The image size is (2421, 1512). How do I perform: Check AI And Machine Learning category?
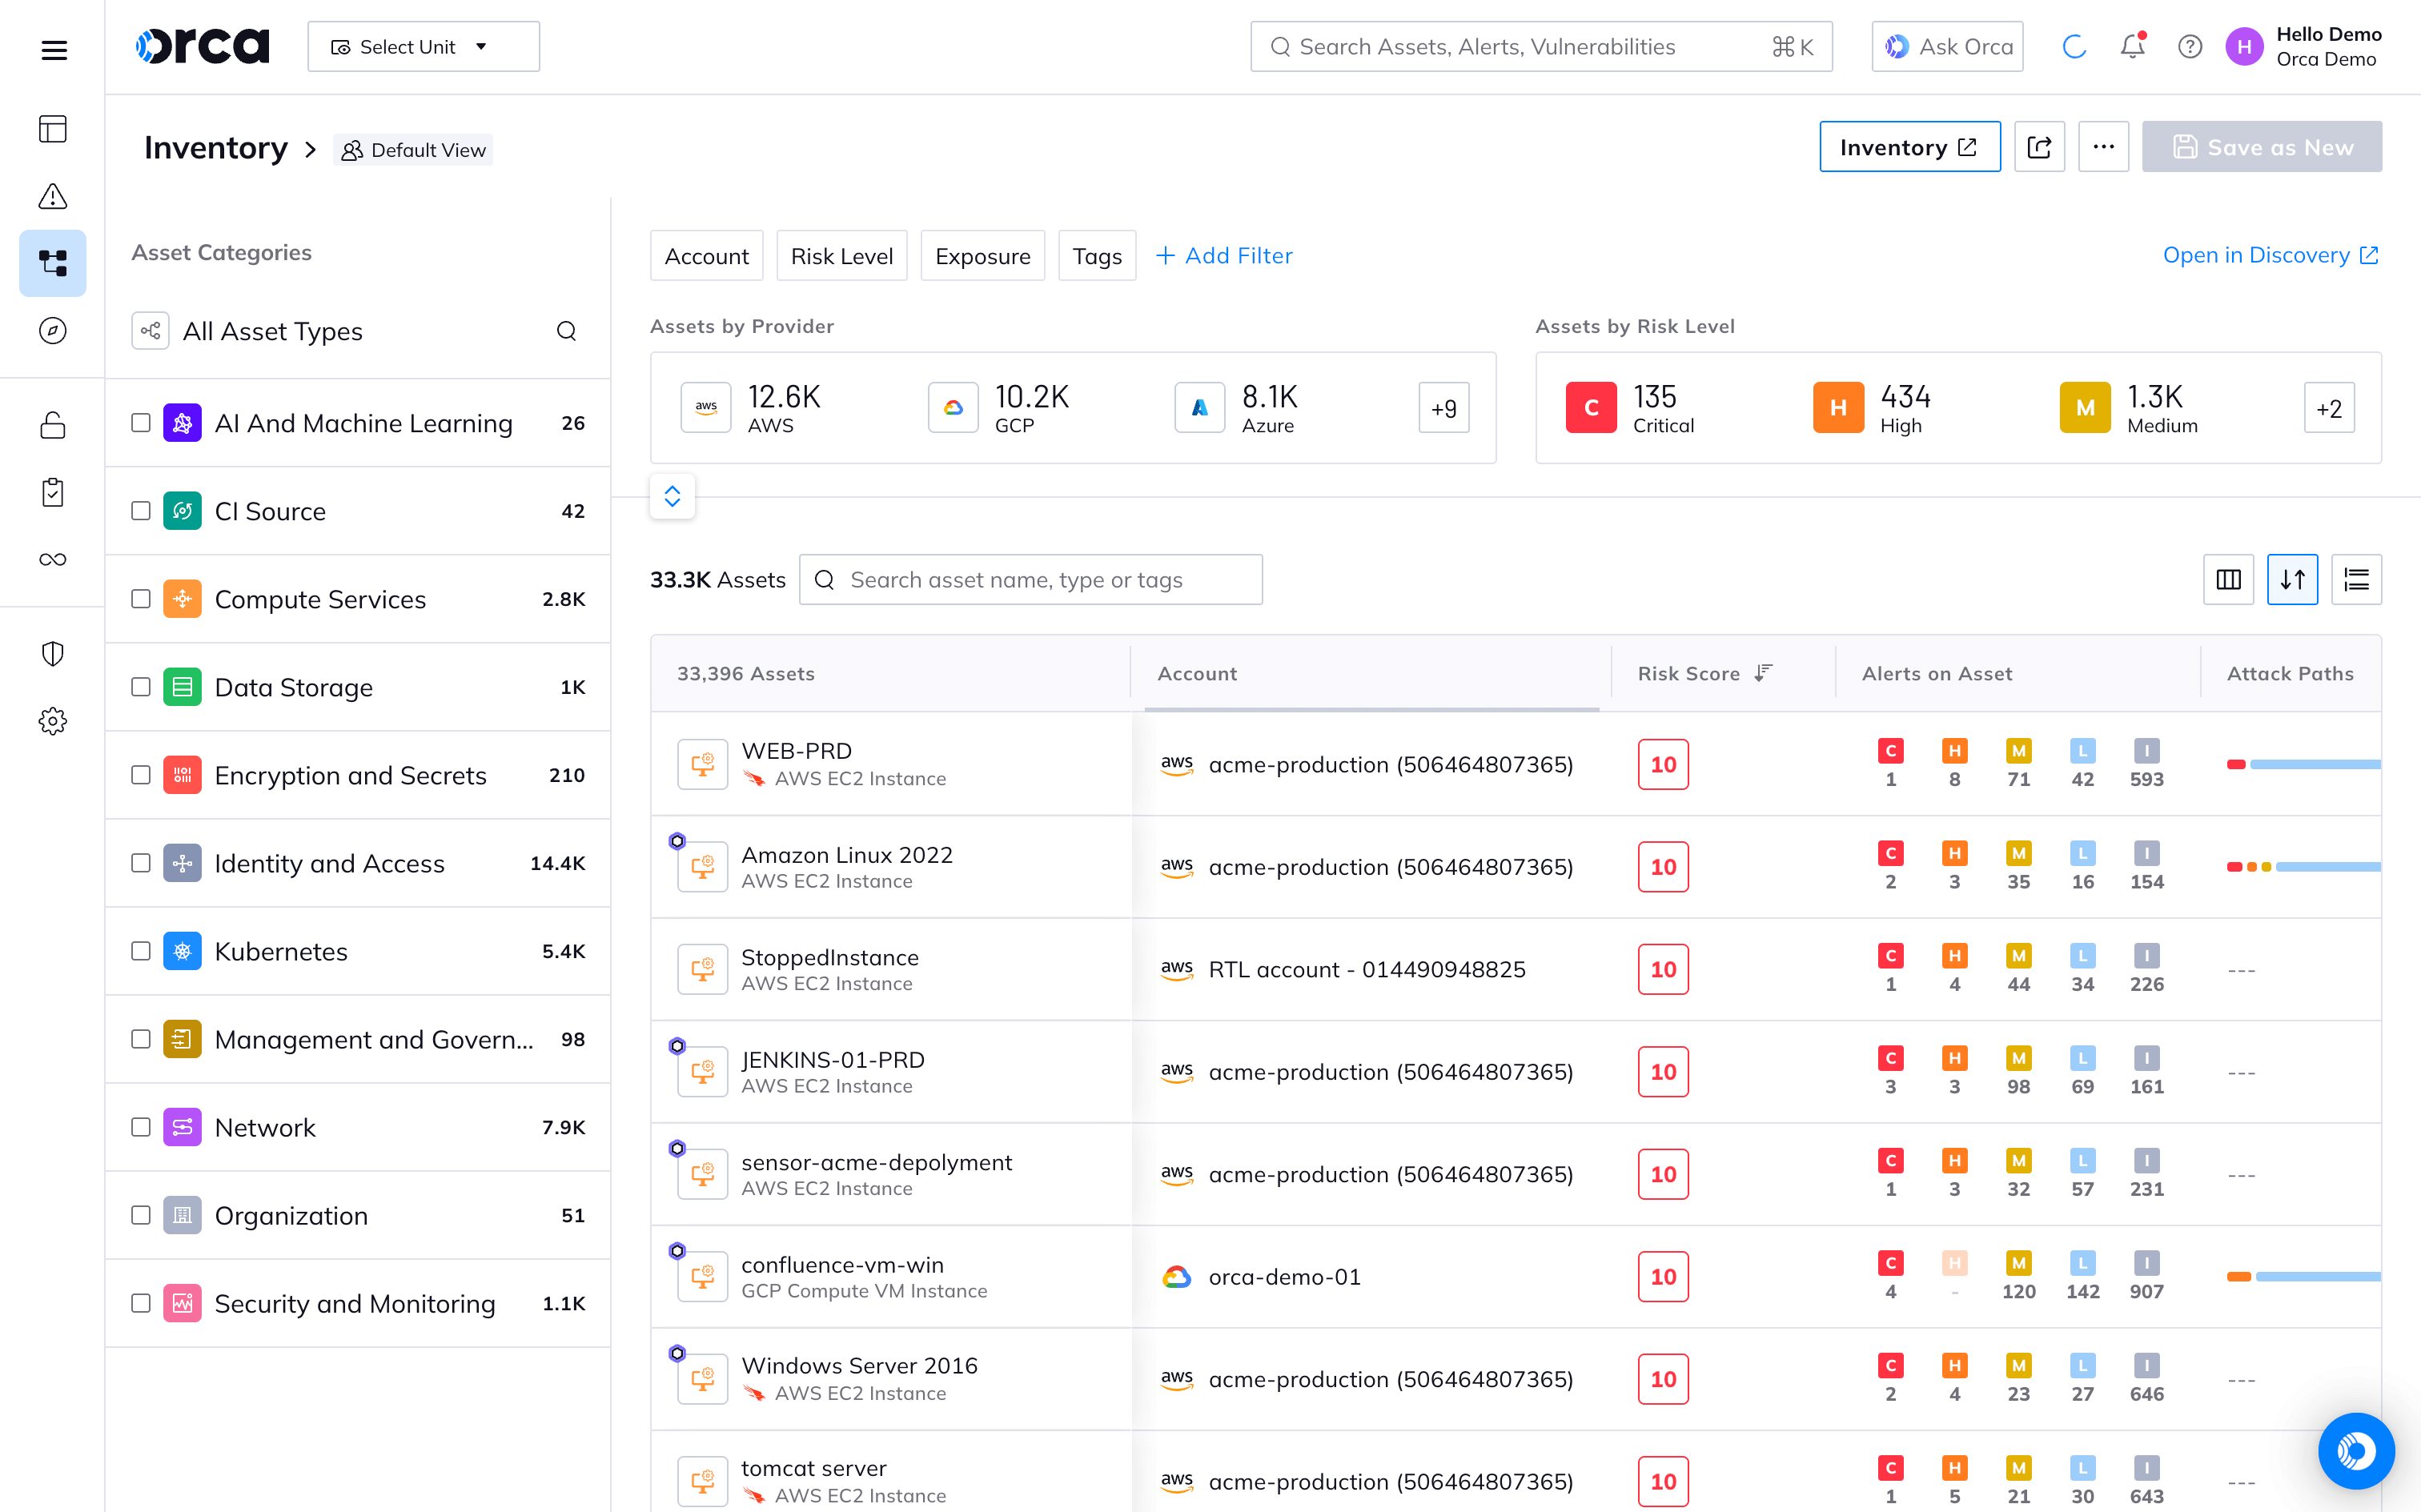pyautogui.click(x=141, y=423)
